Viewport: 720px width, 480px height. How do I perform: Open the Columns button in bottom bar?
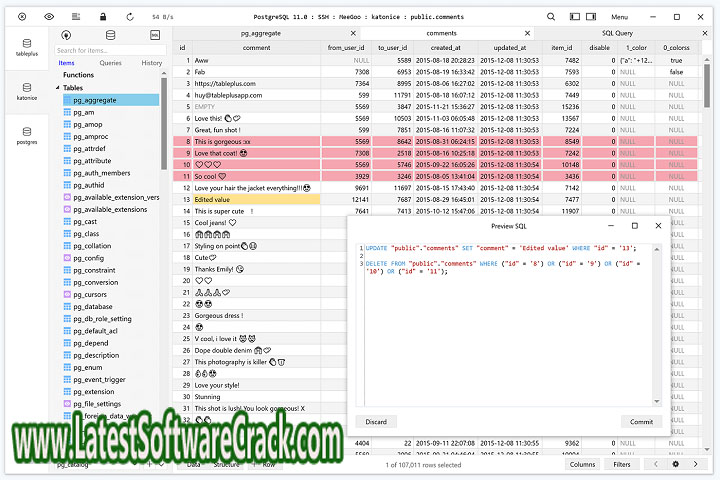[582, 464]
